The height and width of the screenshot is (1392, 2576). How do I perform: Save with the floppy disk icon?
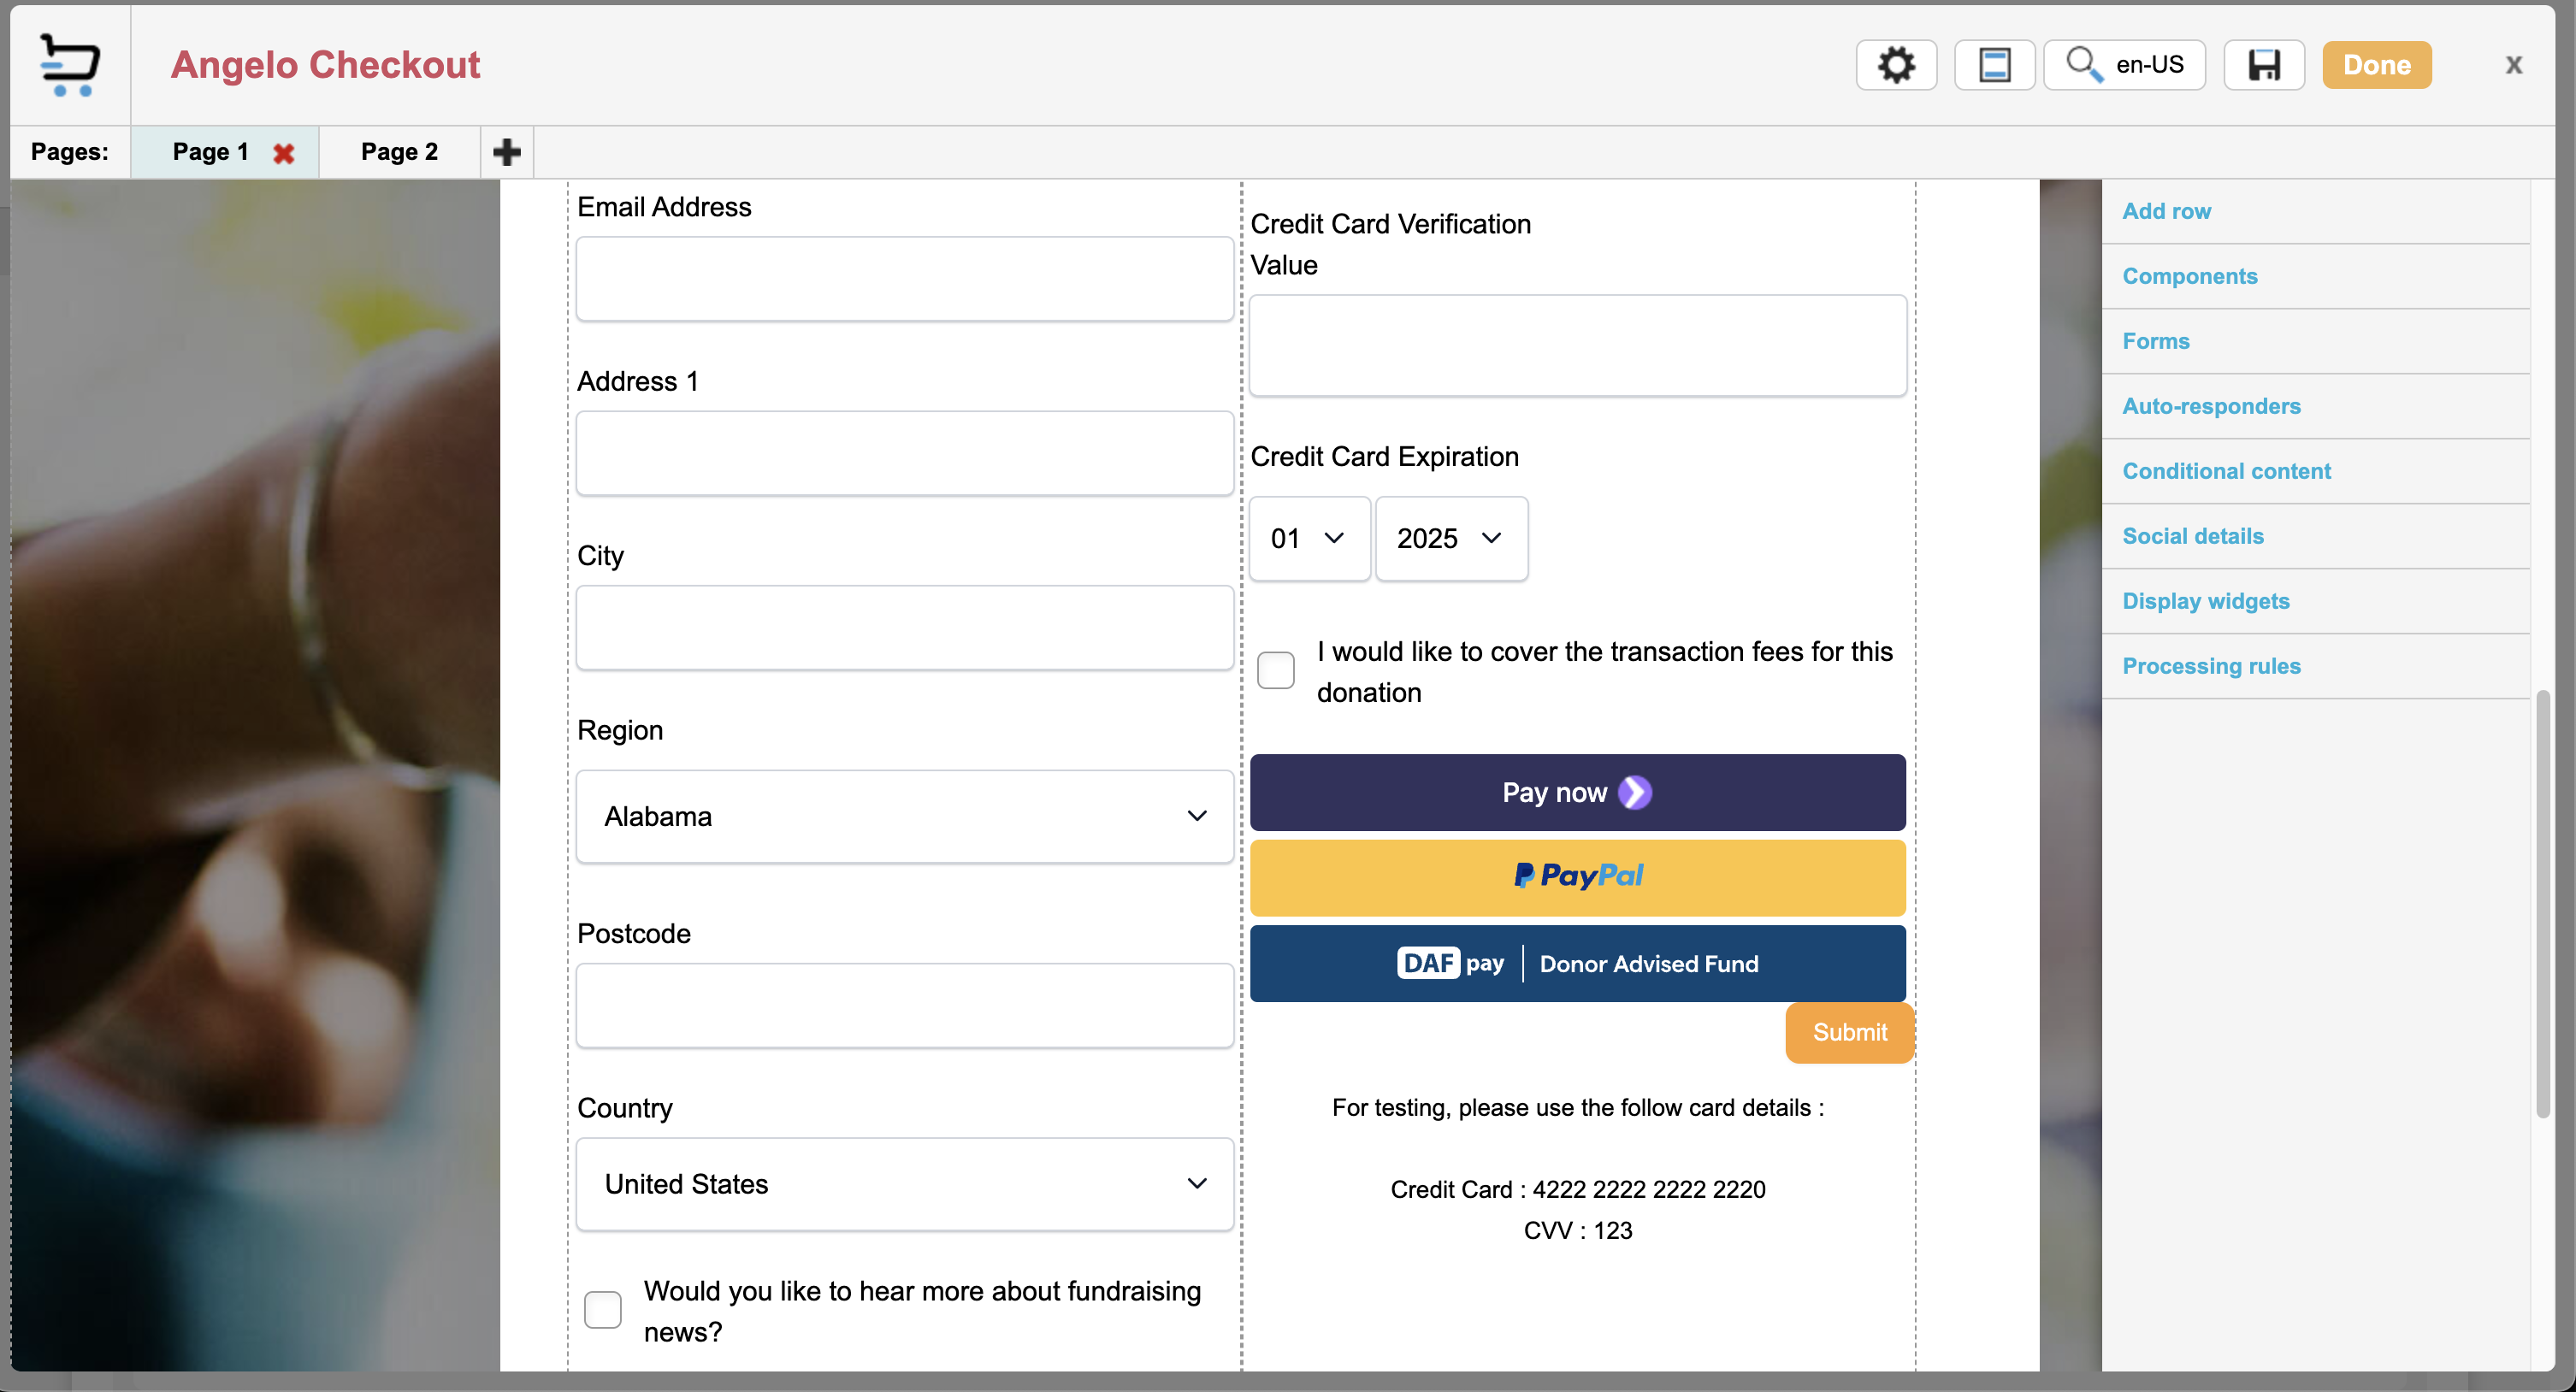pos(2264,65)
